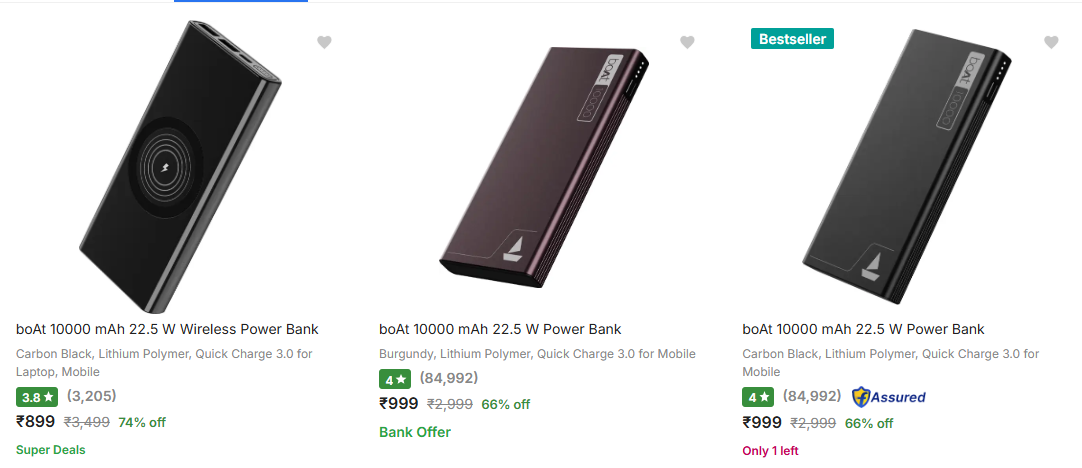Click the 74% off discount text
Screen dimensions: 1082x468
click(142, 422)
